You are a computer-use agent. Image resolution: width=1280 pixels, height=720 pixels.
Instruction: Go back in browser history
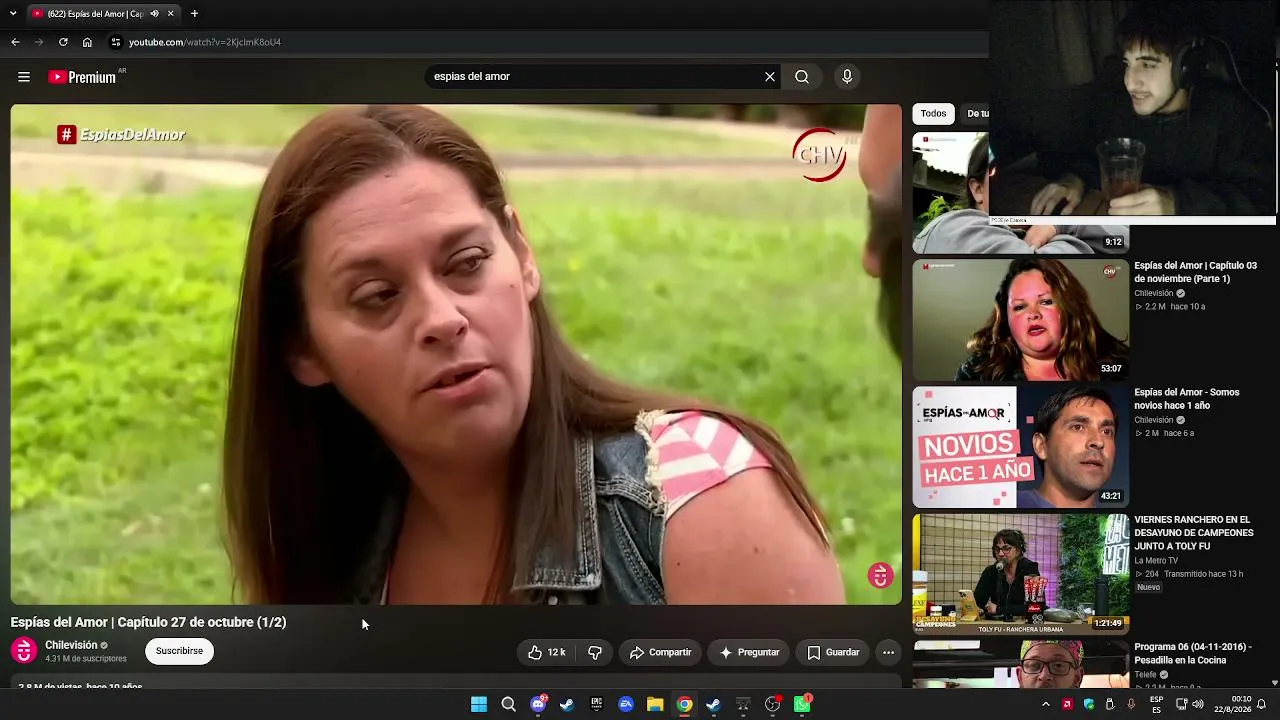point(15,42)
